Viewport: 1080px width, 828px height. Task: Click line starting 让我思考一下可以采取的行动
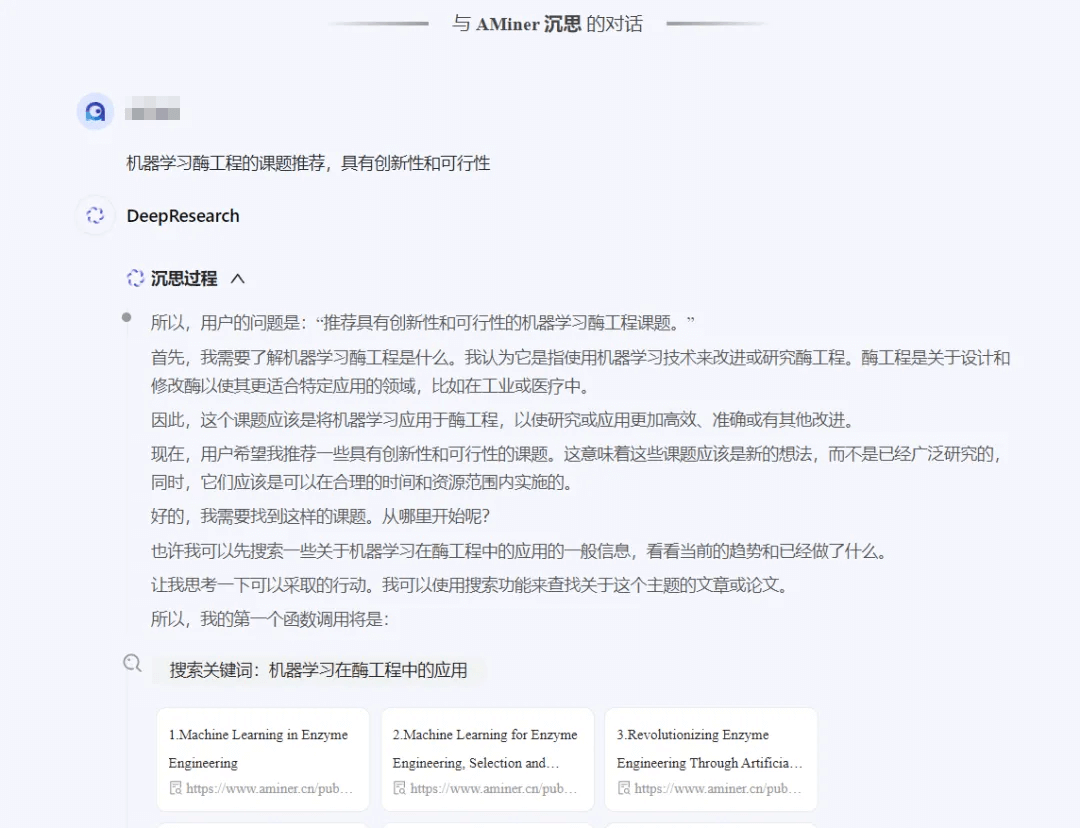[470, 586]
